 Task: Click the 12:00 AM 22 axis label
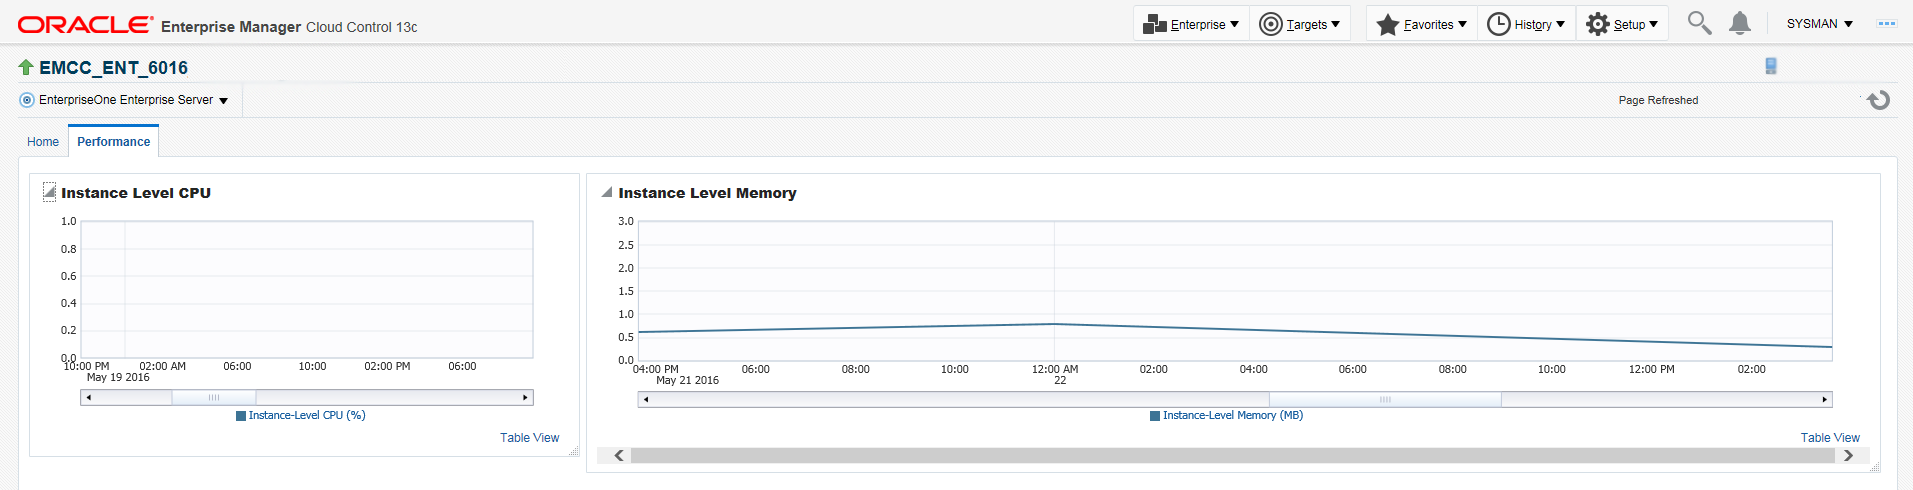[x=1055, y=375]
